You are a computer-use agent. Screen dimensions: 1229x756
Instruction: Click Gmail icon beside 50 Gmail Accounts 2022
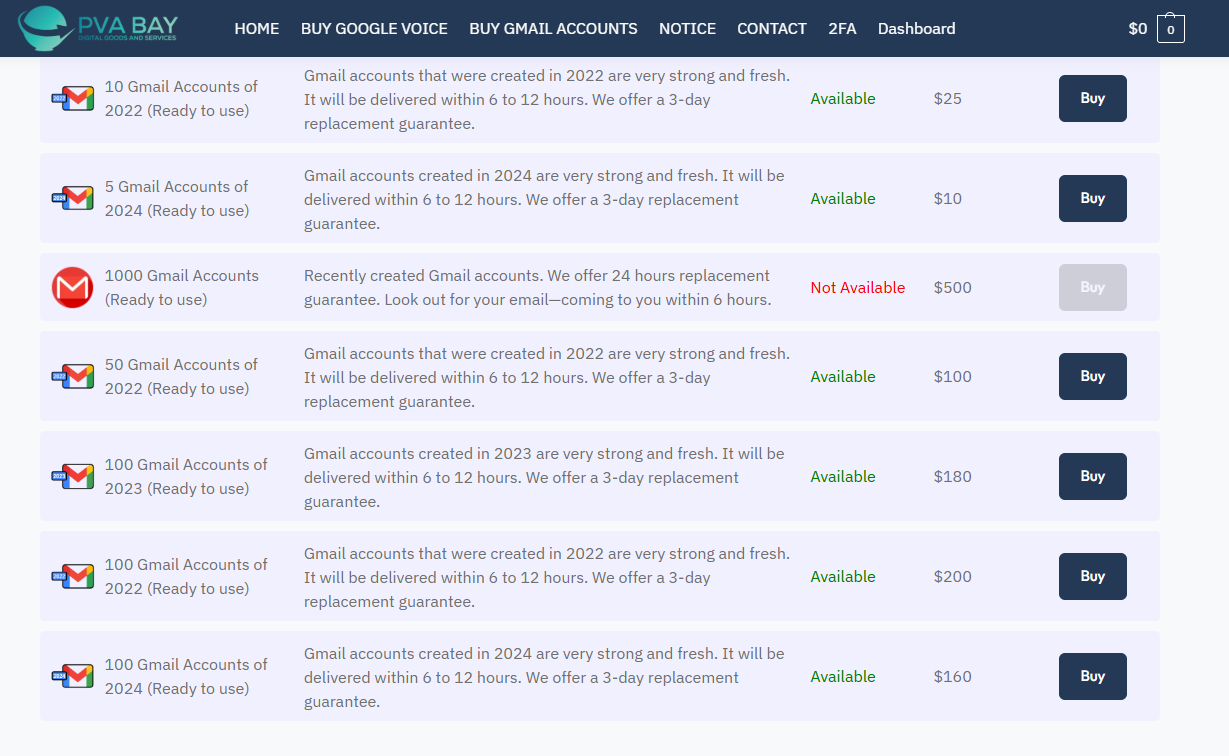tap(72, 377)
